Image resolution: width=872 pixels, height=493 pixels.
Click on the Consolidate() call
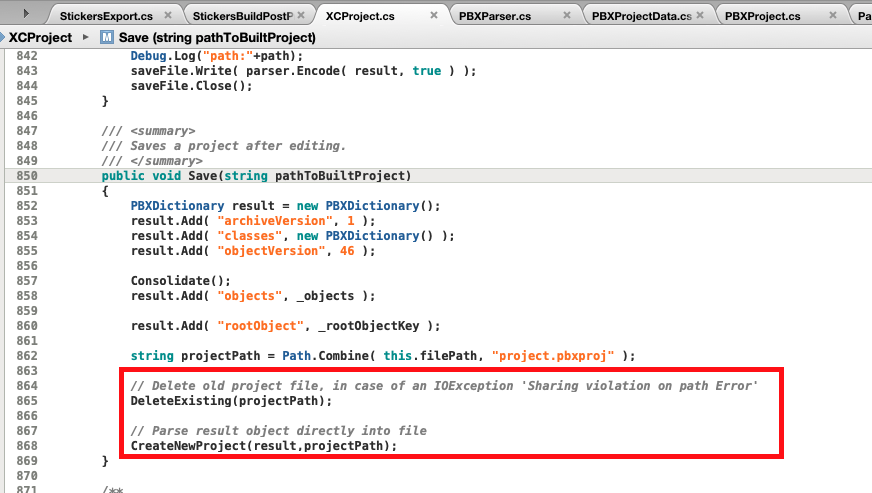(181, 281)
